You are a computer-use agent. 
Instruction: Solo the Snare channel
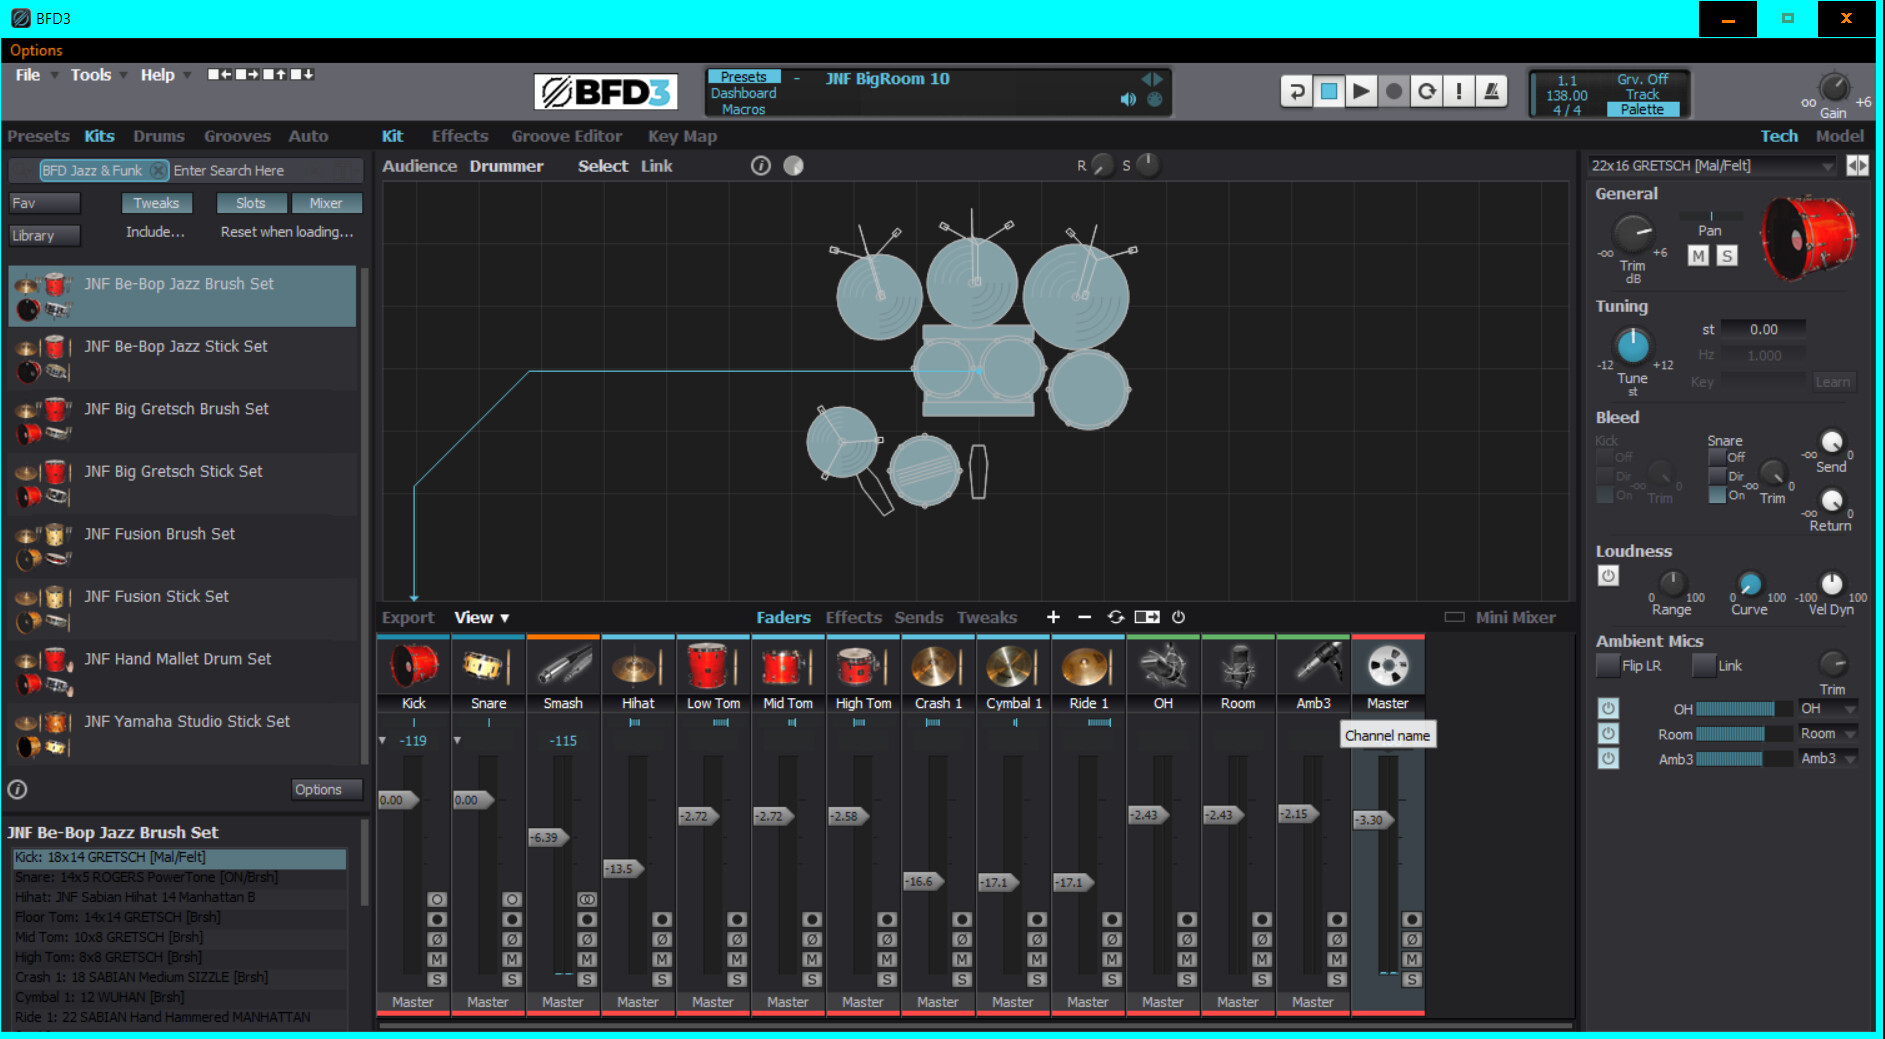tap(512, 979)
